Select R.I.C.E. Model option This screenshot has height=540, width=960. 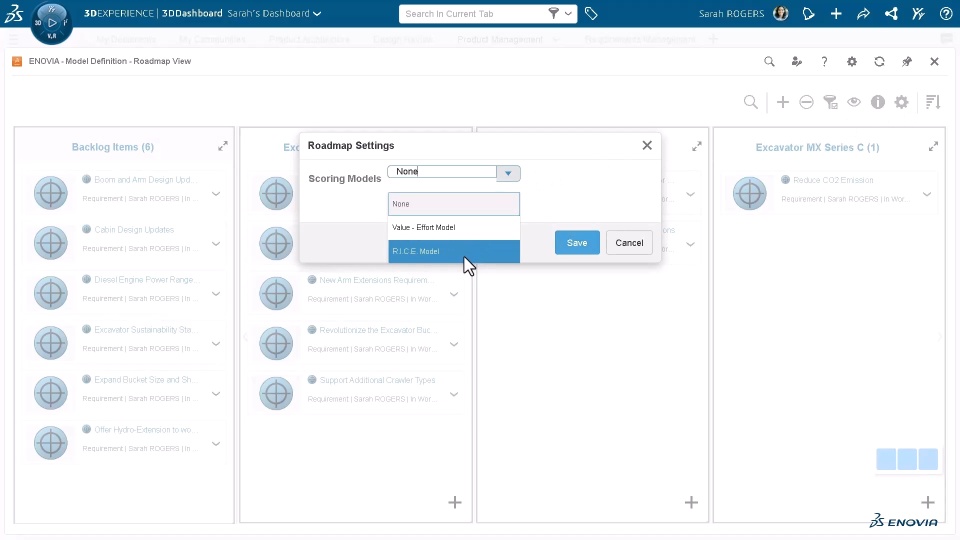454,251
